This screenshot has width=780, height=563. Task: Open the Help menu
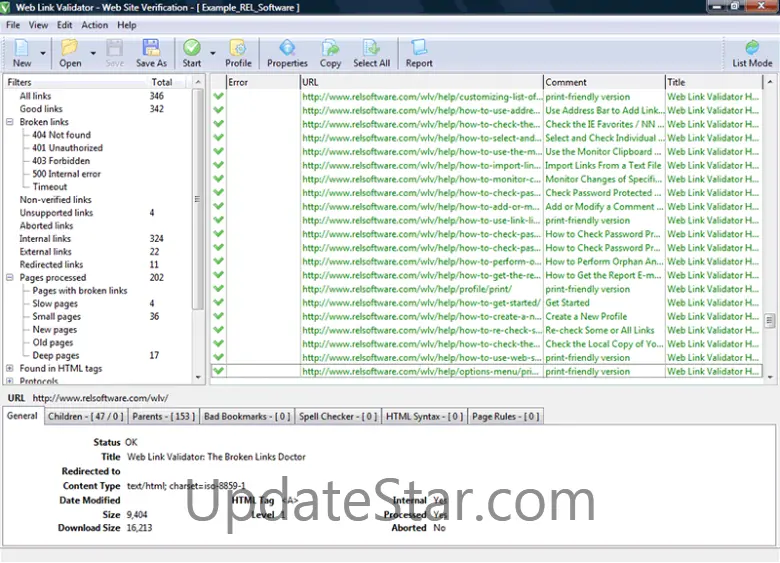tap(127, 25)
